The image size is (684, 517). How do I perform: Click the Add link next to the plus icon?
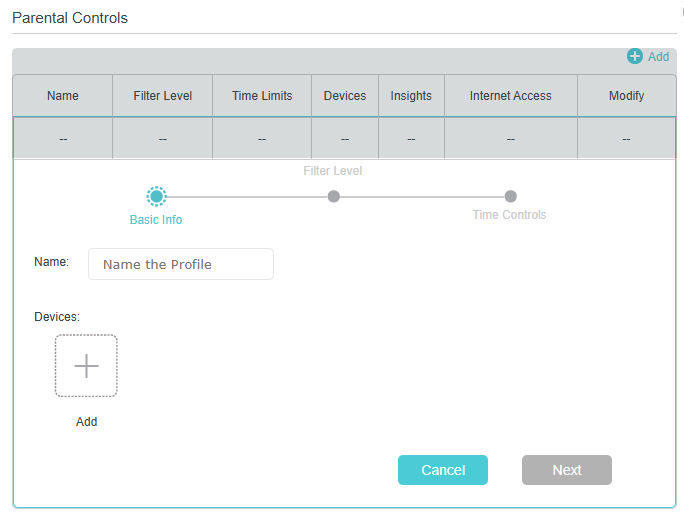click(658, 57)
